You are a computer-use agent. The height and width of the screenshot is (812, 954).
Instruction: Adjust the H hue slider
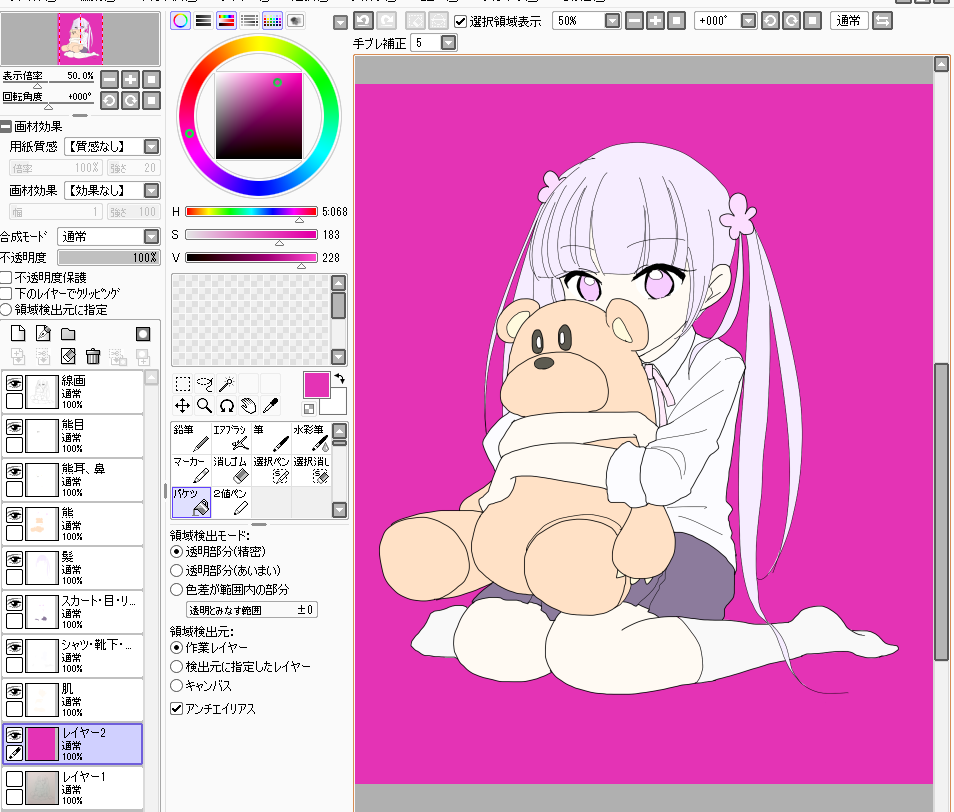tap(251, 212)
